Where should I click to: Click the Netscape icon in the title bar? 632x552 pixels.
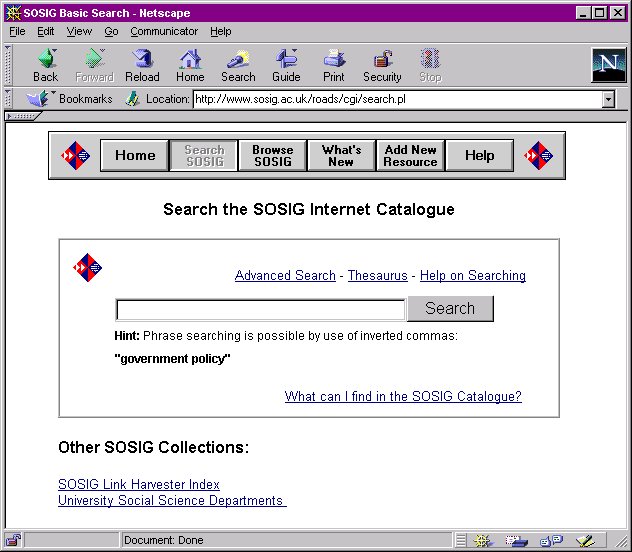(13, 13)
